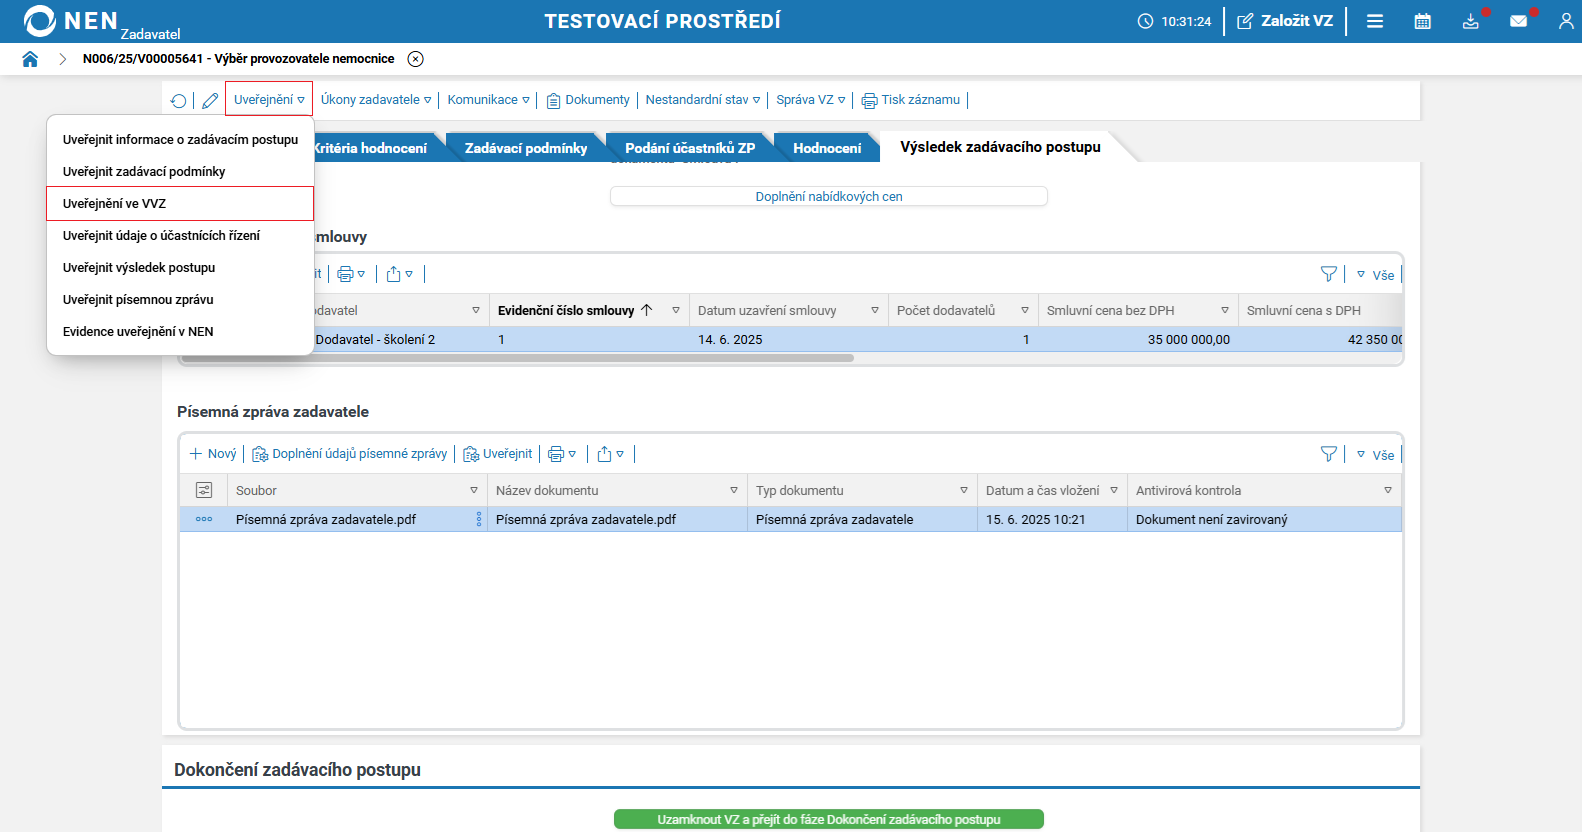Open the export menu in Písemná zpráva zadavatele

pos(611,454)
